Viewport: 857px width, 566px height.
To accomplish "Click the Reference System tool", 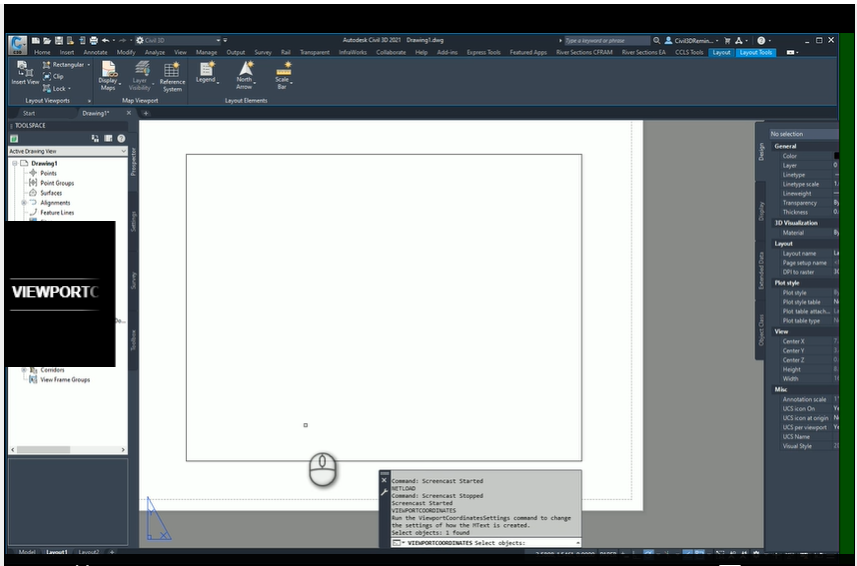I will [x=172, y=76].
